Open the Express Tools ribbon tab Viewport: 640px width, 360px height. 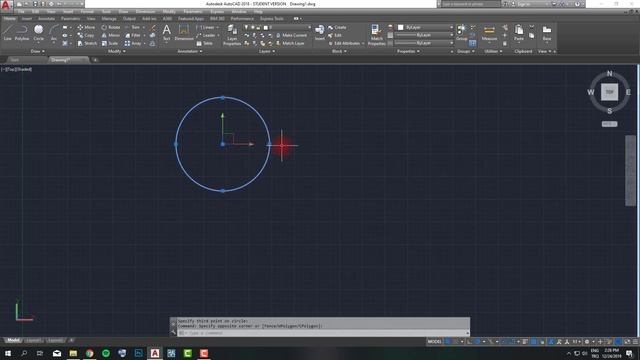point(271,19)
